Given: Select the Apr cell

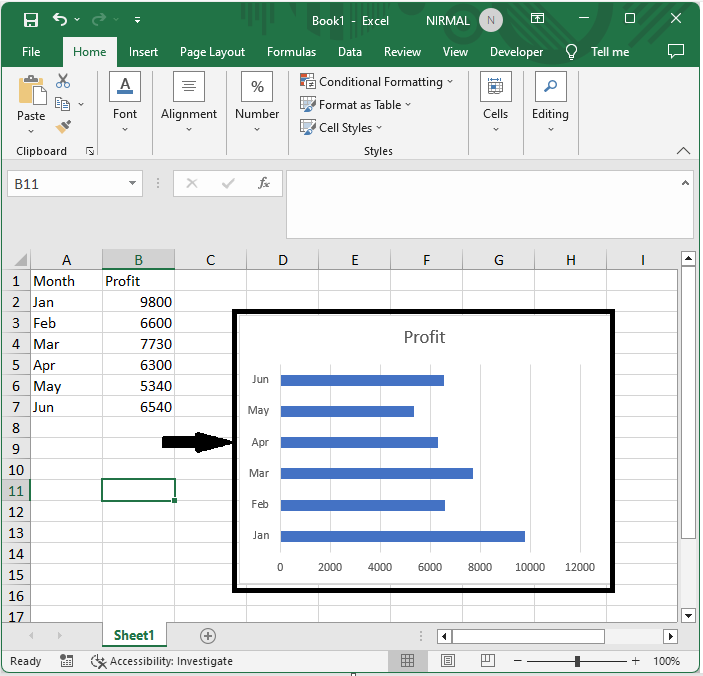Looking at the screenshot, I should pos(66,365).
